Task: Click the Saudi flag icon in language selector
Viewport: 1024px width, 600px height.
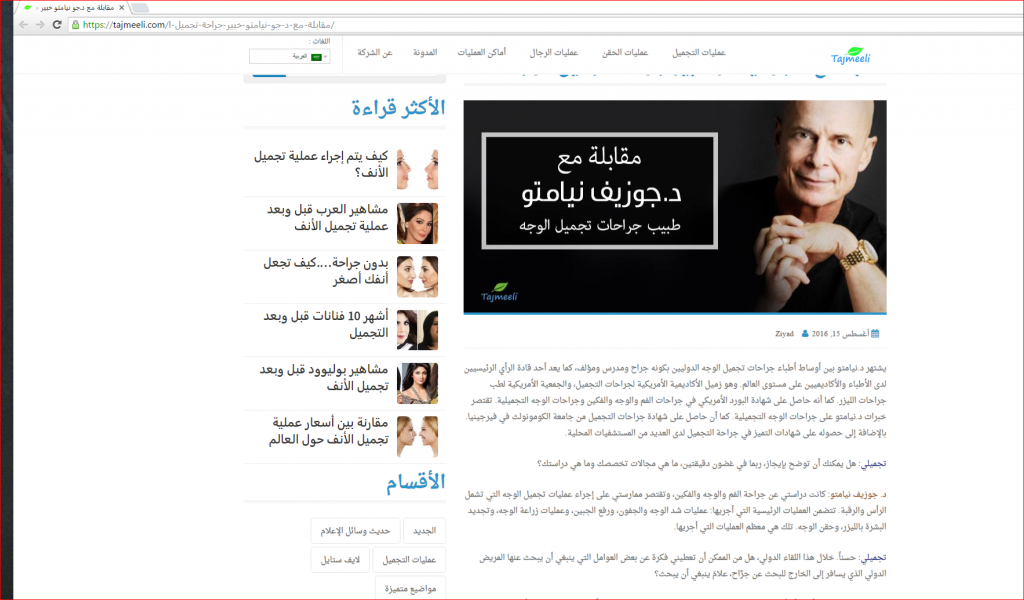Action: (317, 57)
